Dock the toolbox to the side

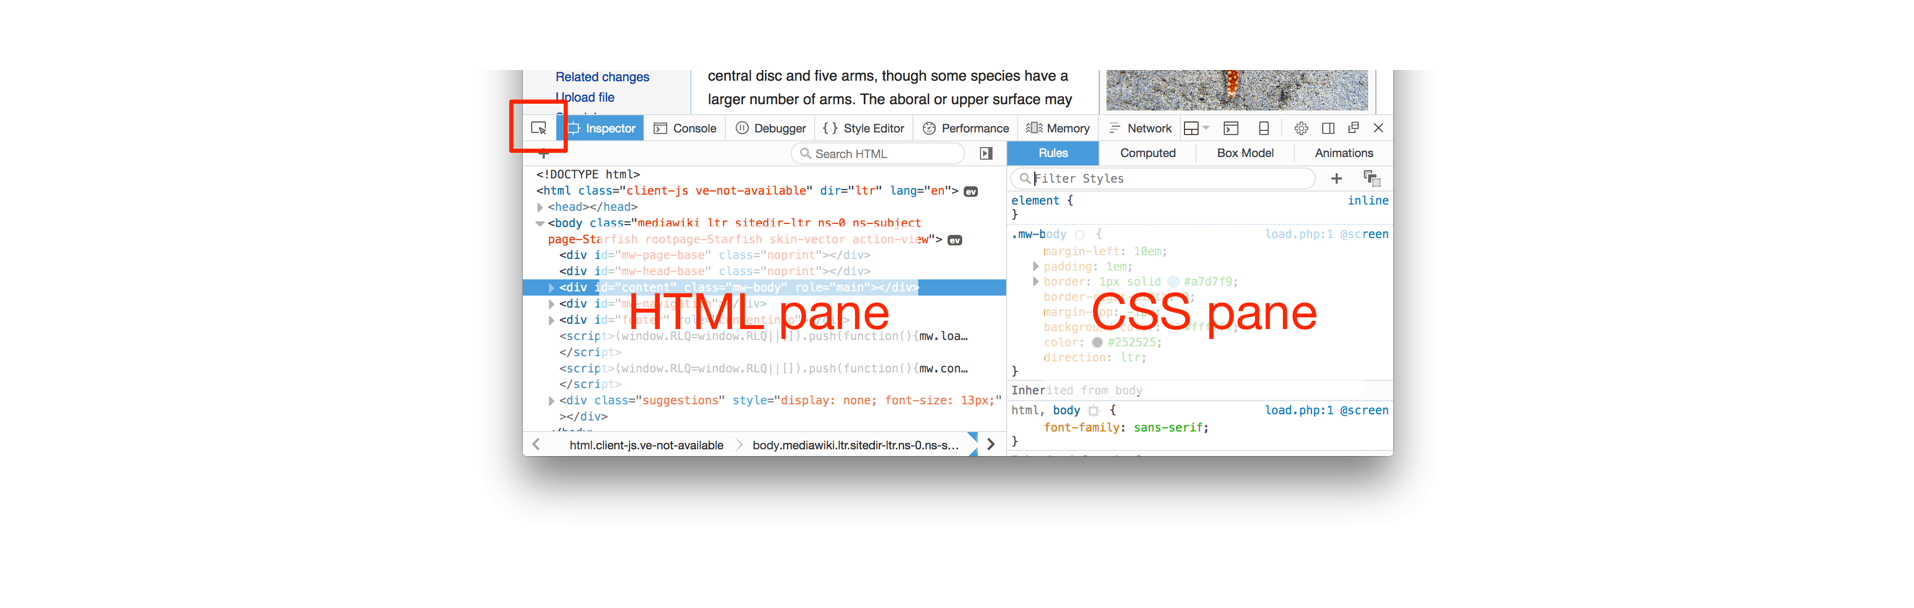coord(1328,128)
